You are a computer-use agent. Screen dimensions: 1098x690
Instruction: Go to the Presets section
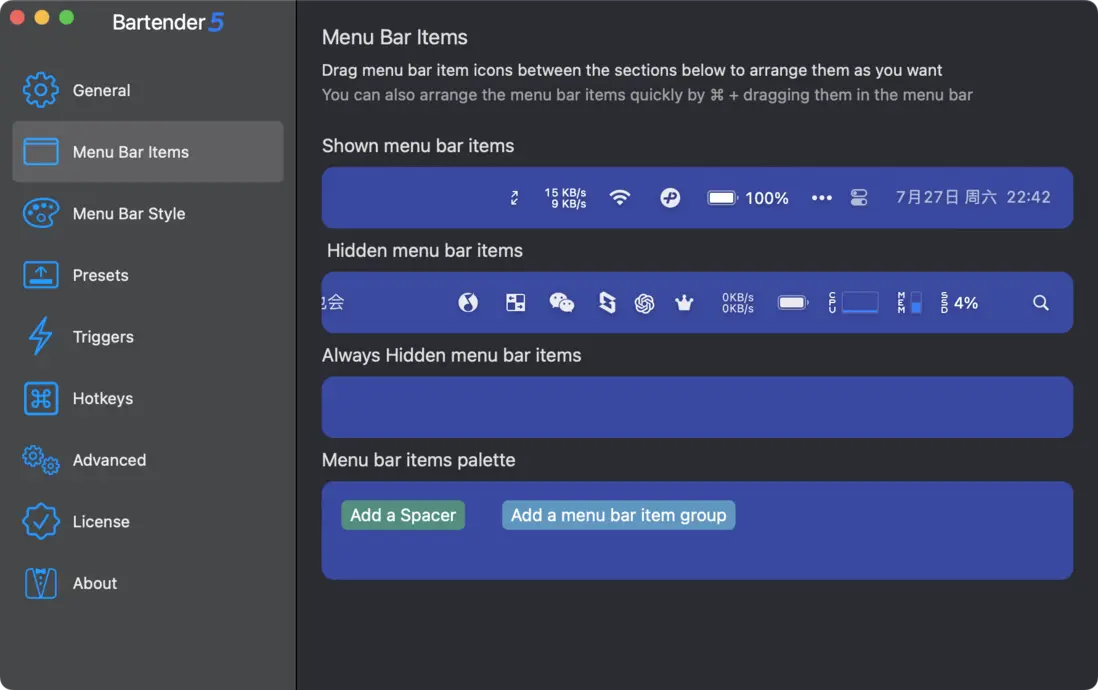click(100, 275)
